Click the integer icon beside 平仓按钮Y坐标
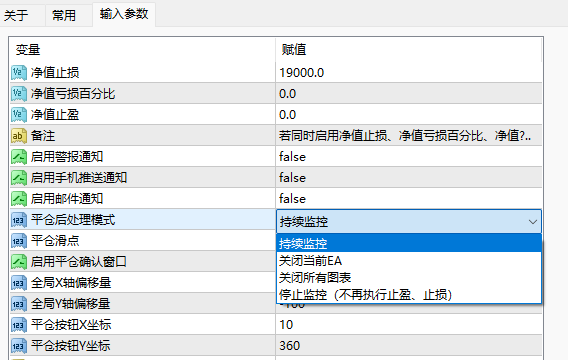Screen dimensions: 568x360 tap(18, 346)
